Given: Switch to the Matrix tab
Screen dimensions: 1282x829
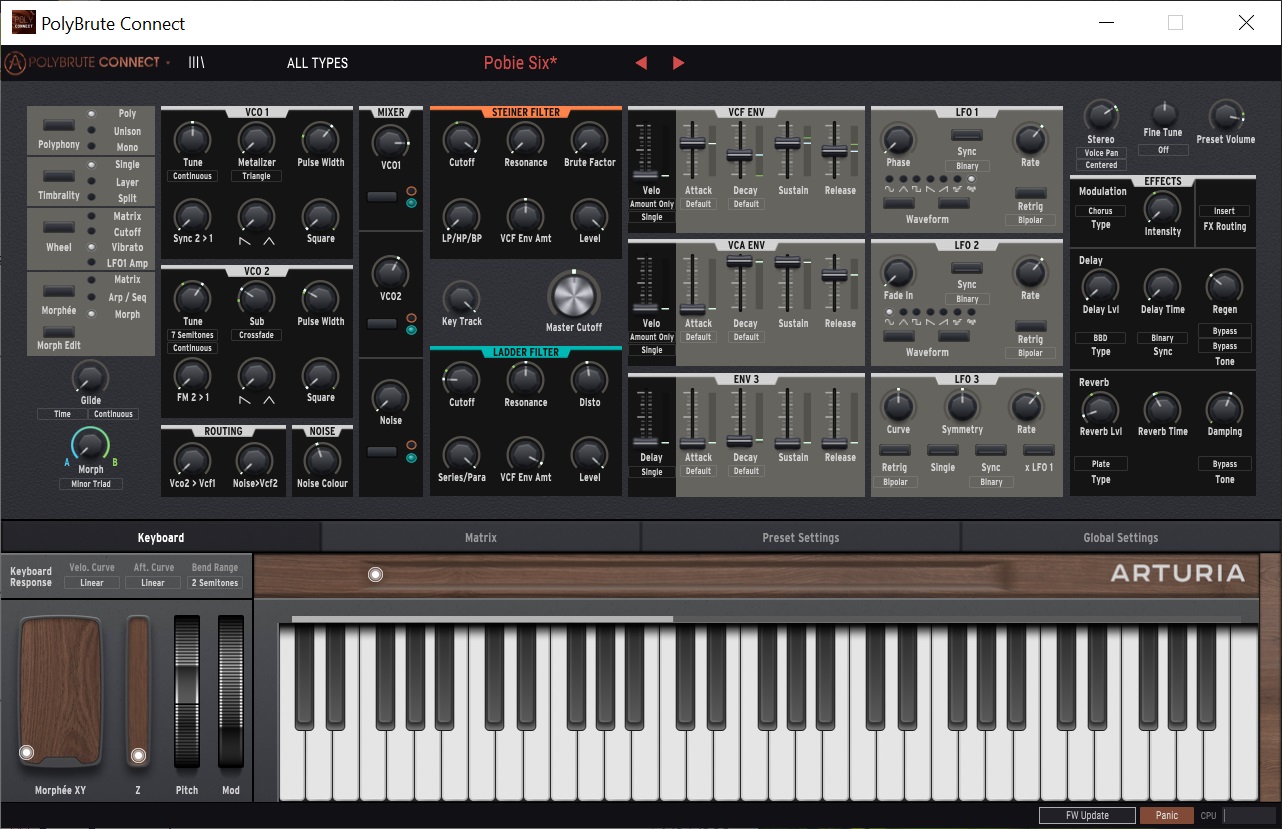Looking at the screenshot, I should [x=480, y=537].
